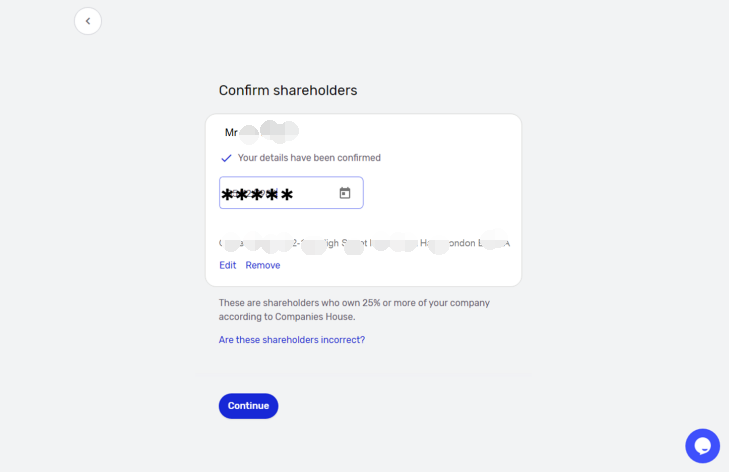Click the 25% ownership explanation paragraph
Screen dimensions: 729x472
[354, 310]
